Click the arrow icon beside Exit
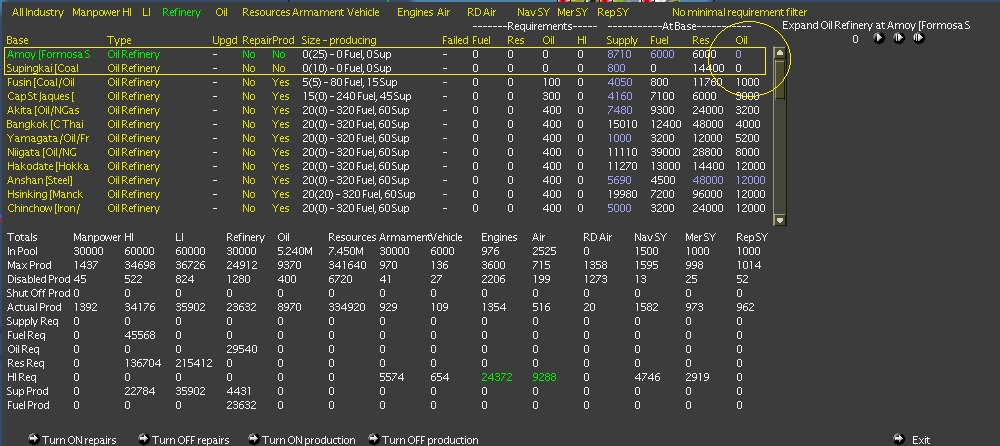Image resolution: width=1000 pixels, height=446 pixels. coord(899,439)
